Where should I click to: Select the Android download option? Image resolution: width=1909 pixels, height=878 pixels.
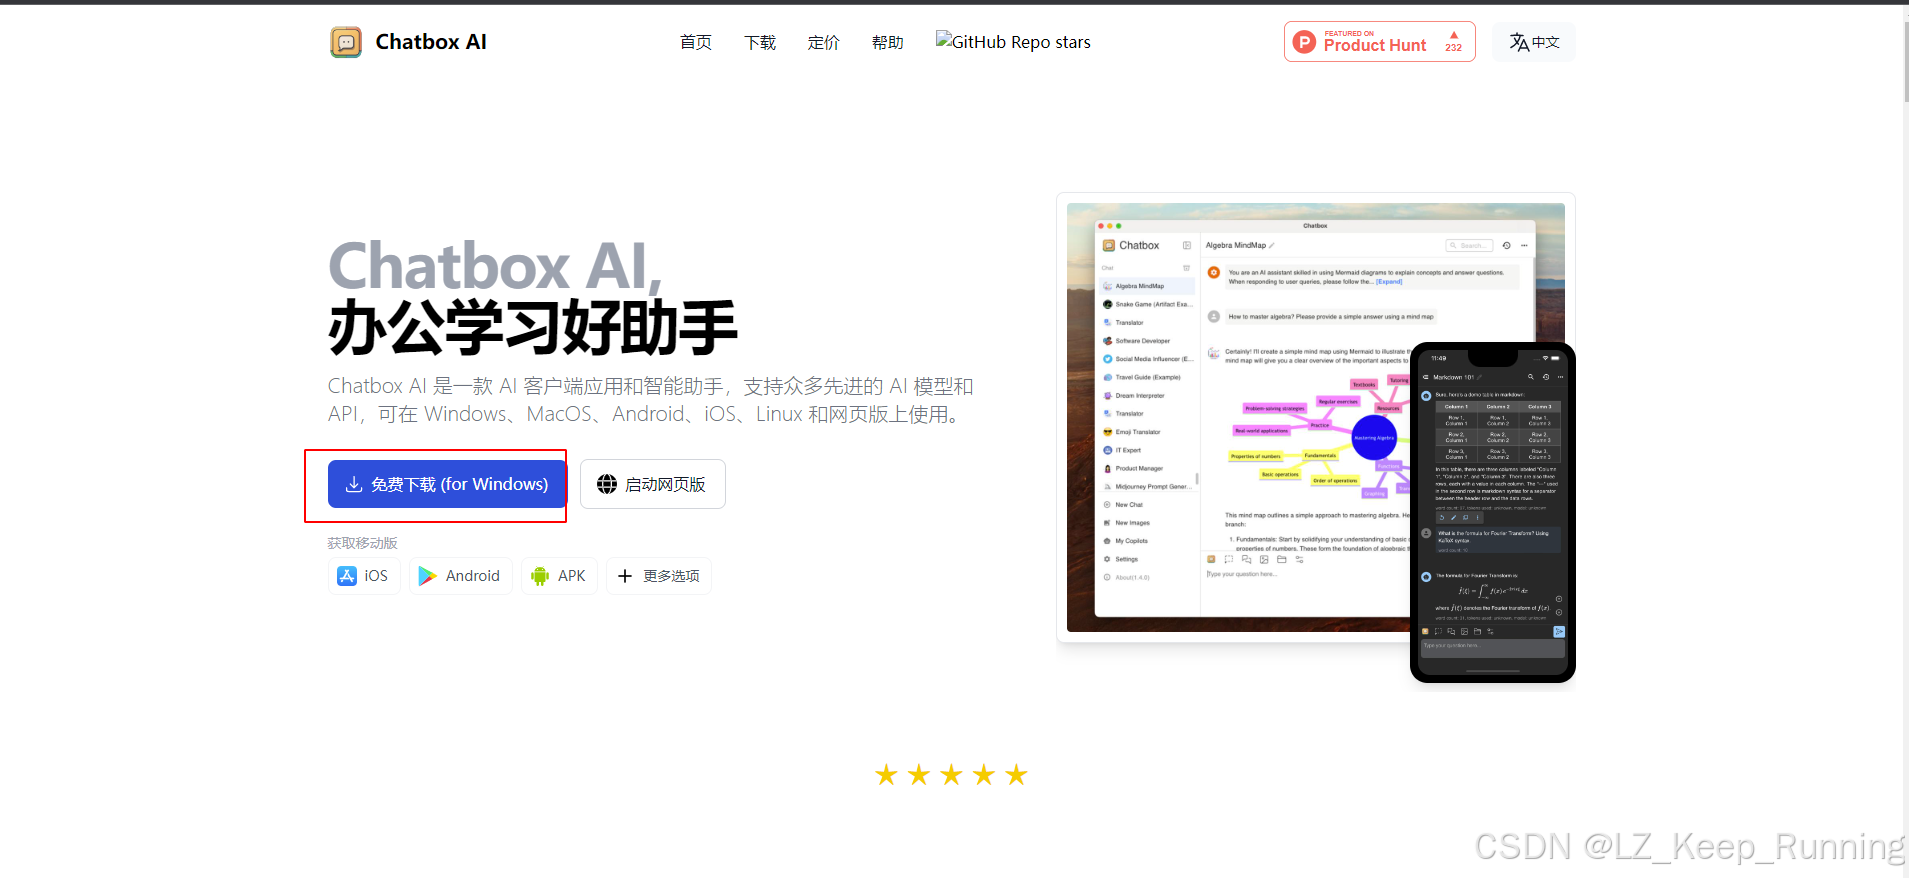tap(460, 576)
